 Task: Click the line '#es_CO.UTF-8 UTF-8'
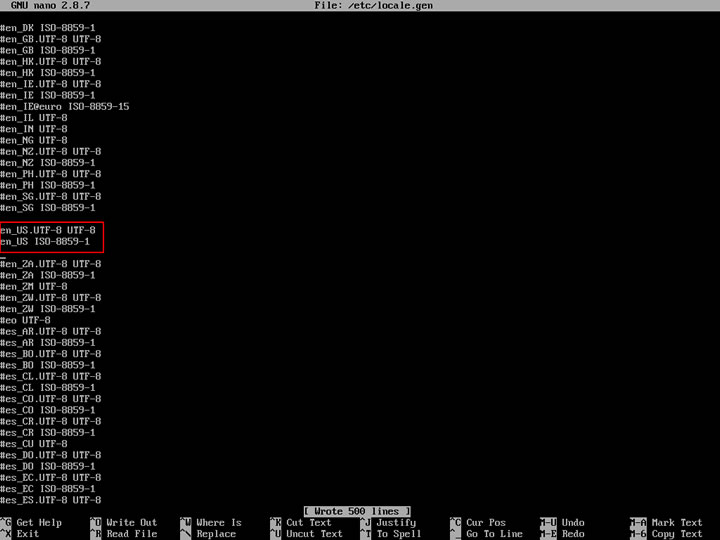pos(51,399)
